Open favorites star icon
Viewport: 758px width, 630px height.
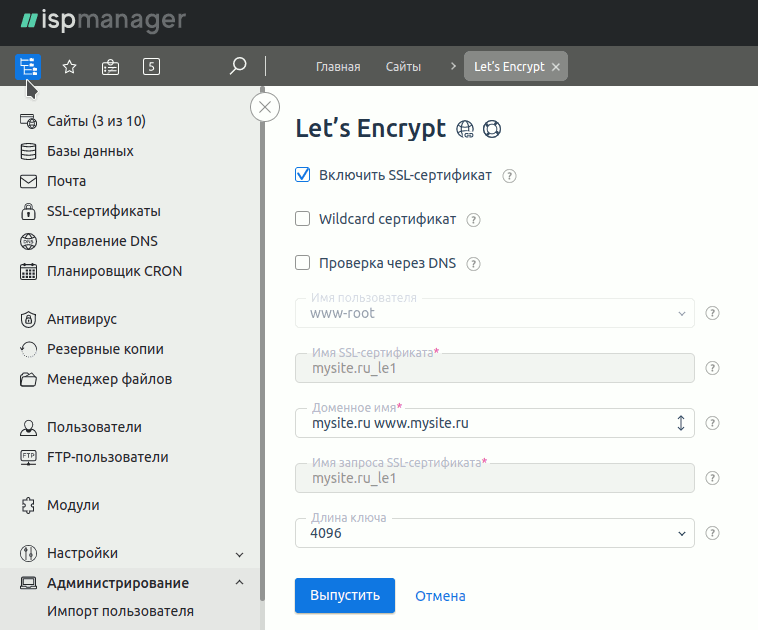point(70,67)
